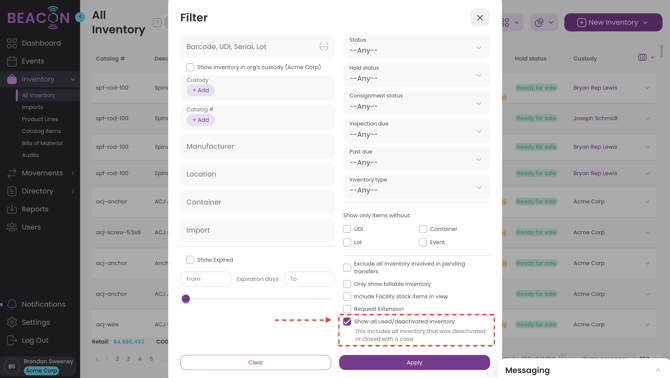Open the Dashboard icon in sidebar

click(x=12, y=43)
